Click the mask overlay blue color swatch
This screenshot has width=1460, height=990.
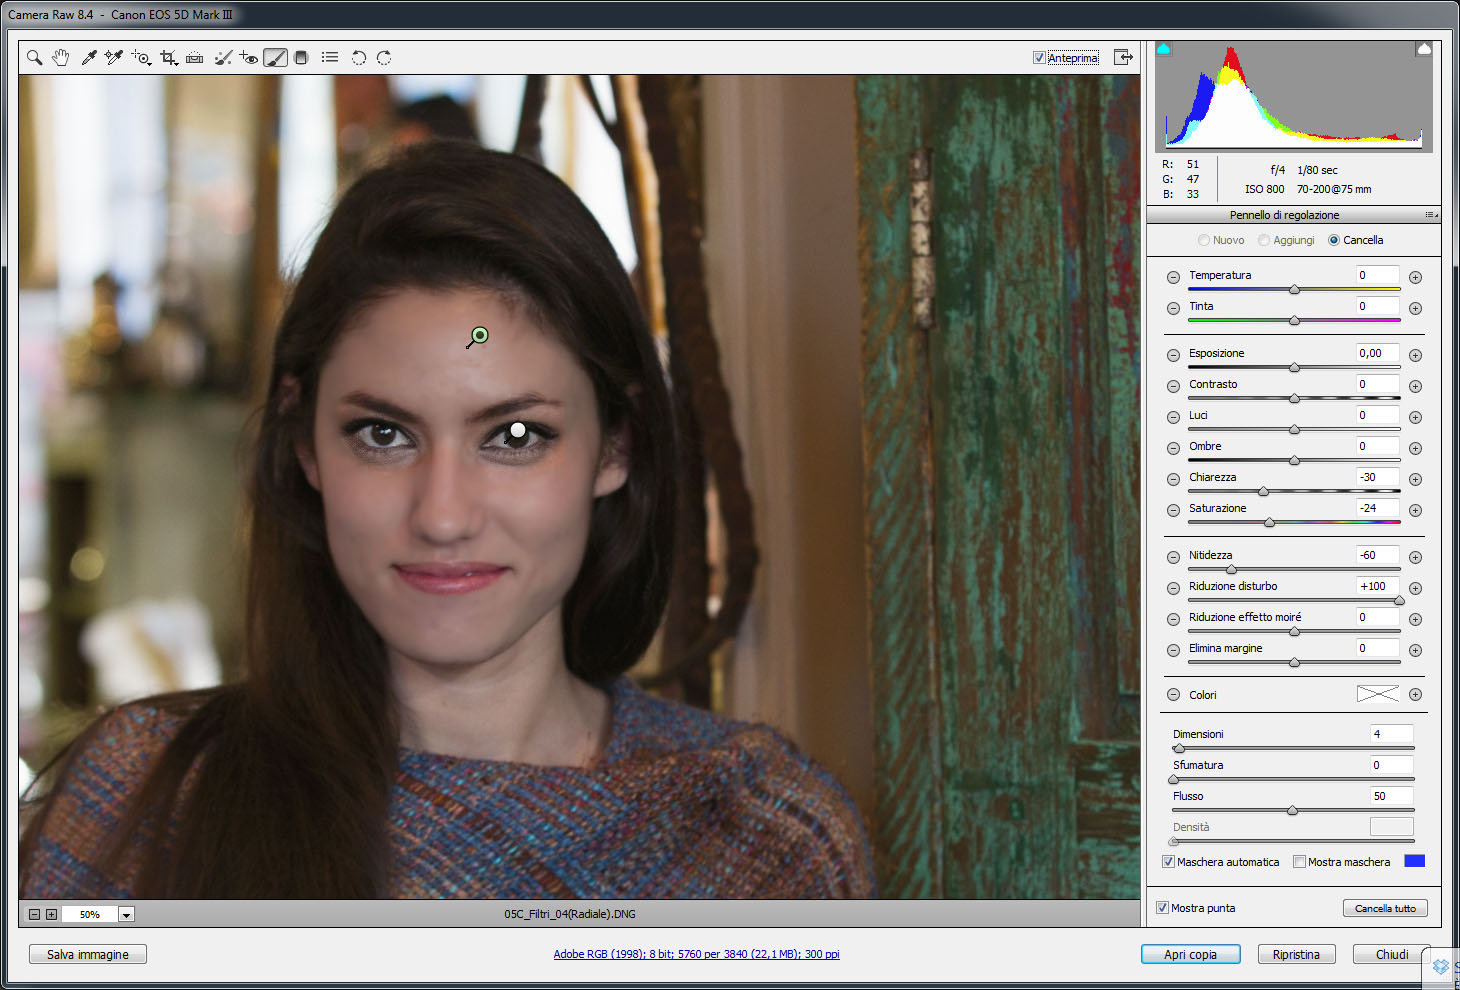click(1414, 861)
